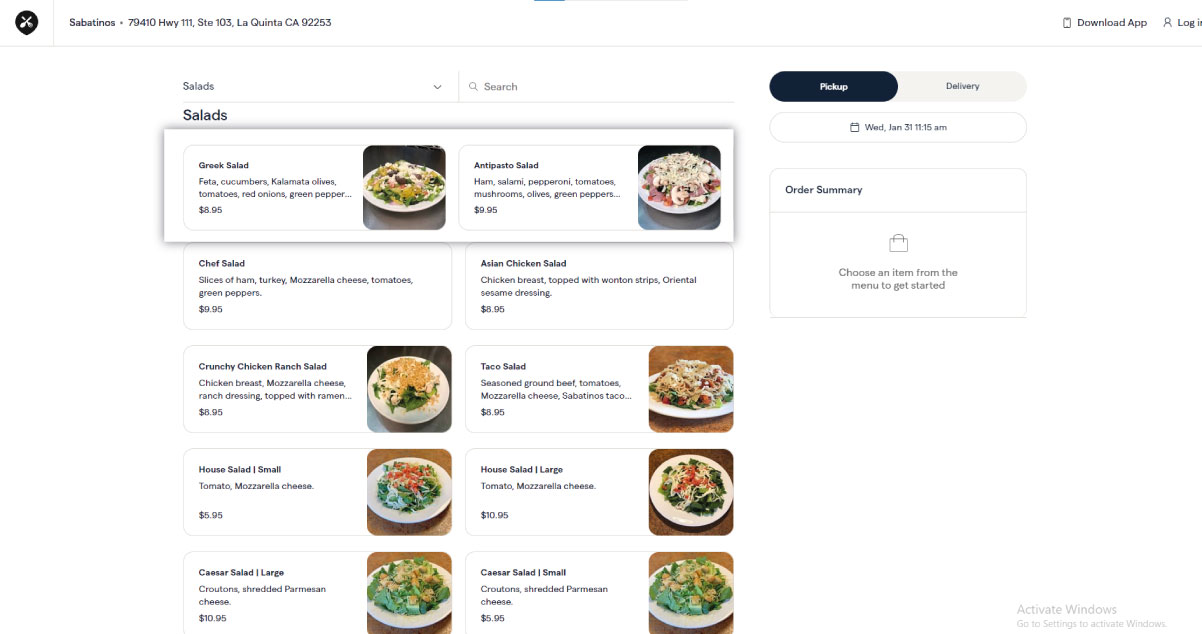This screenshot has width=1202, height=634.
Task: Switch to the Delivery tab
Action: coord(961,86)
